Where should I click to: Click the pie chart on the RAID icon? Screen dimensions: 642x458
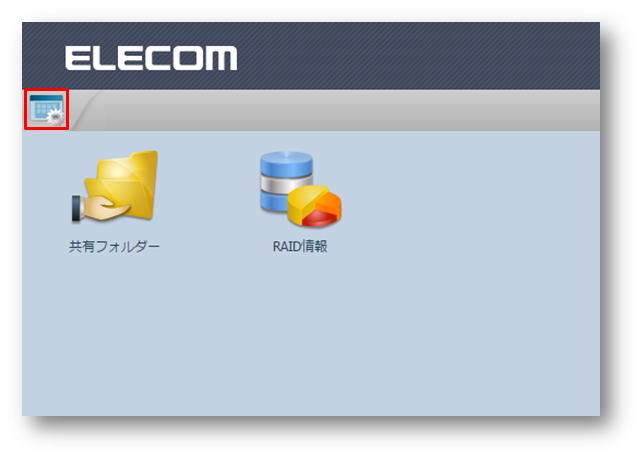pos(314,206)
